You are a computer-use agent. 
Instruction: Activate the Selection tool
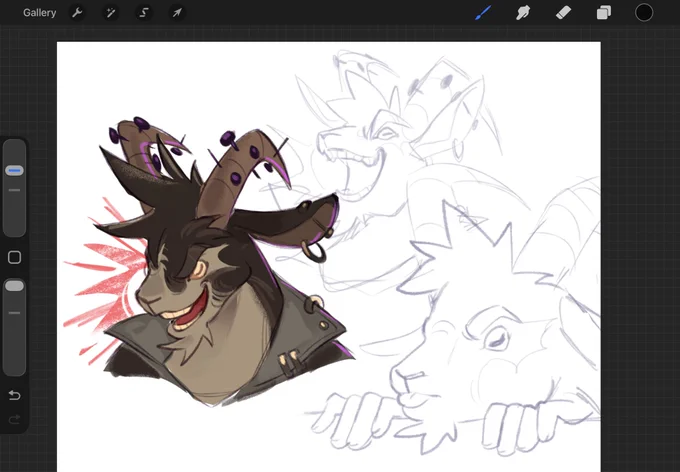tap(144, 13)
